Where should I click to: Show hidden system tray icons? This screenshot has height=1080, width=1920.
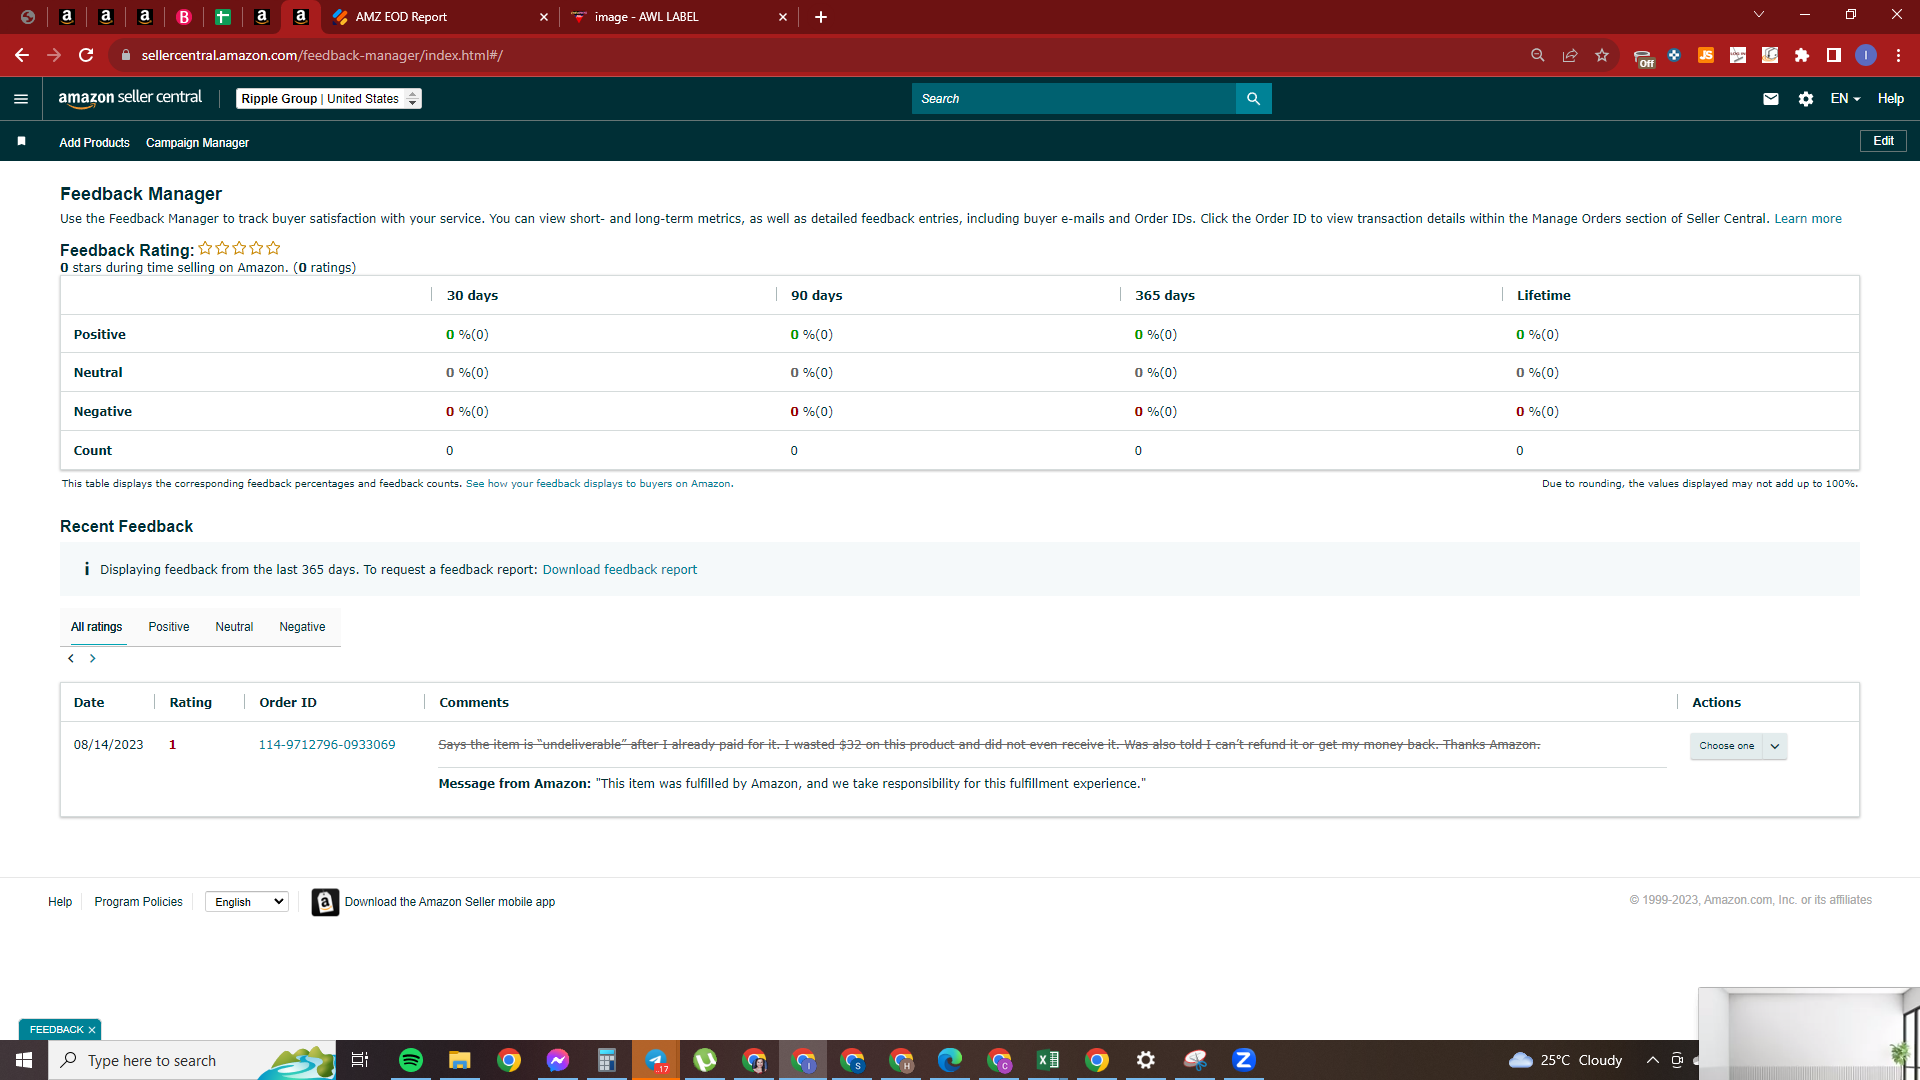click(x=1653, y=1060)
